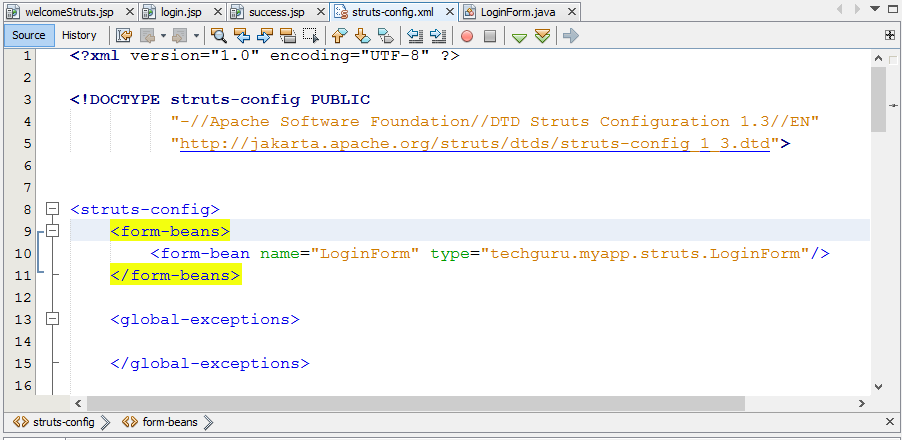
Task: Shift line left icon
Action: coord(415,36)
